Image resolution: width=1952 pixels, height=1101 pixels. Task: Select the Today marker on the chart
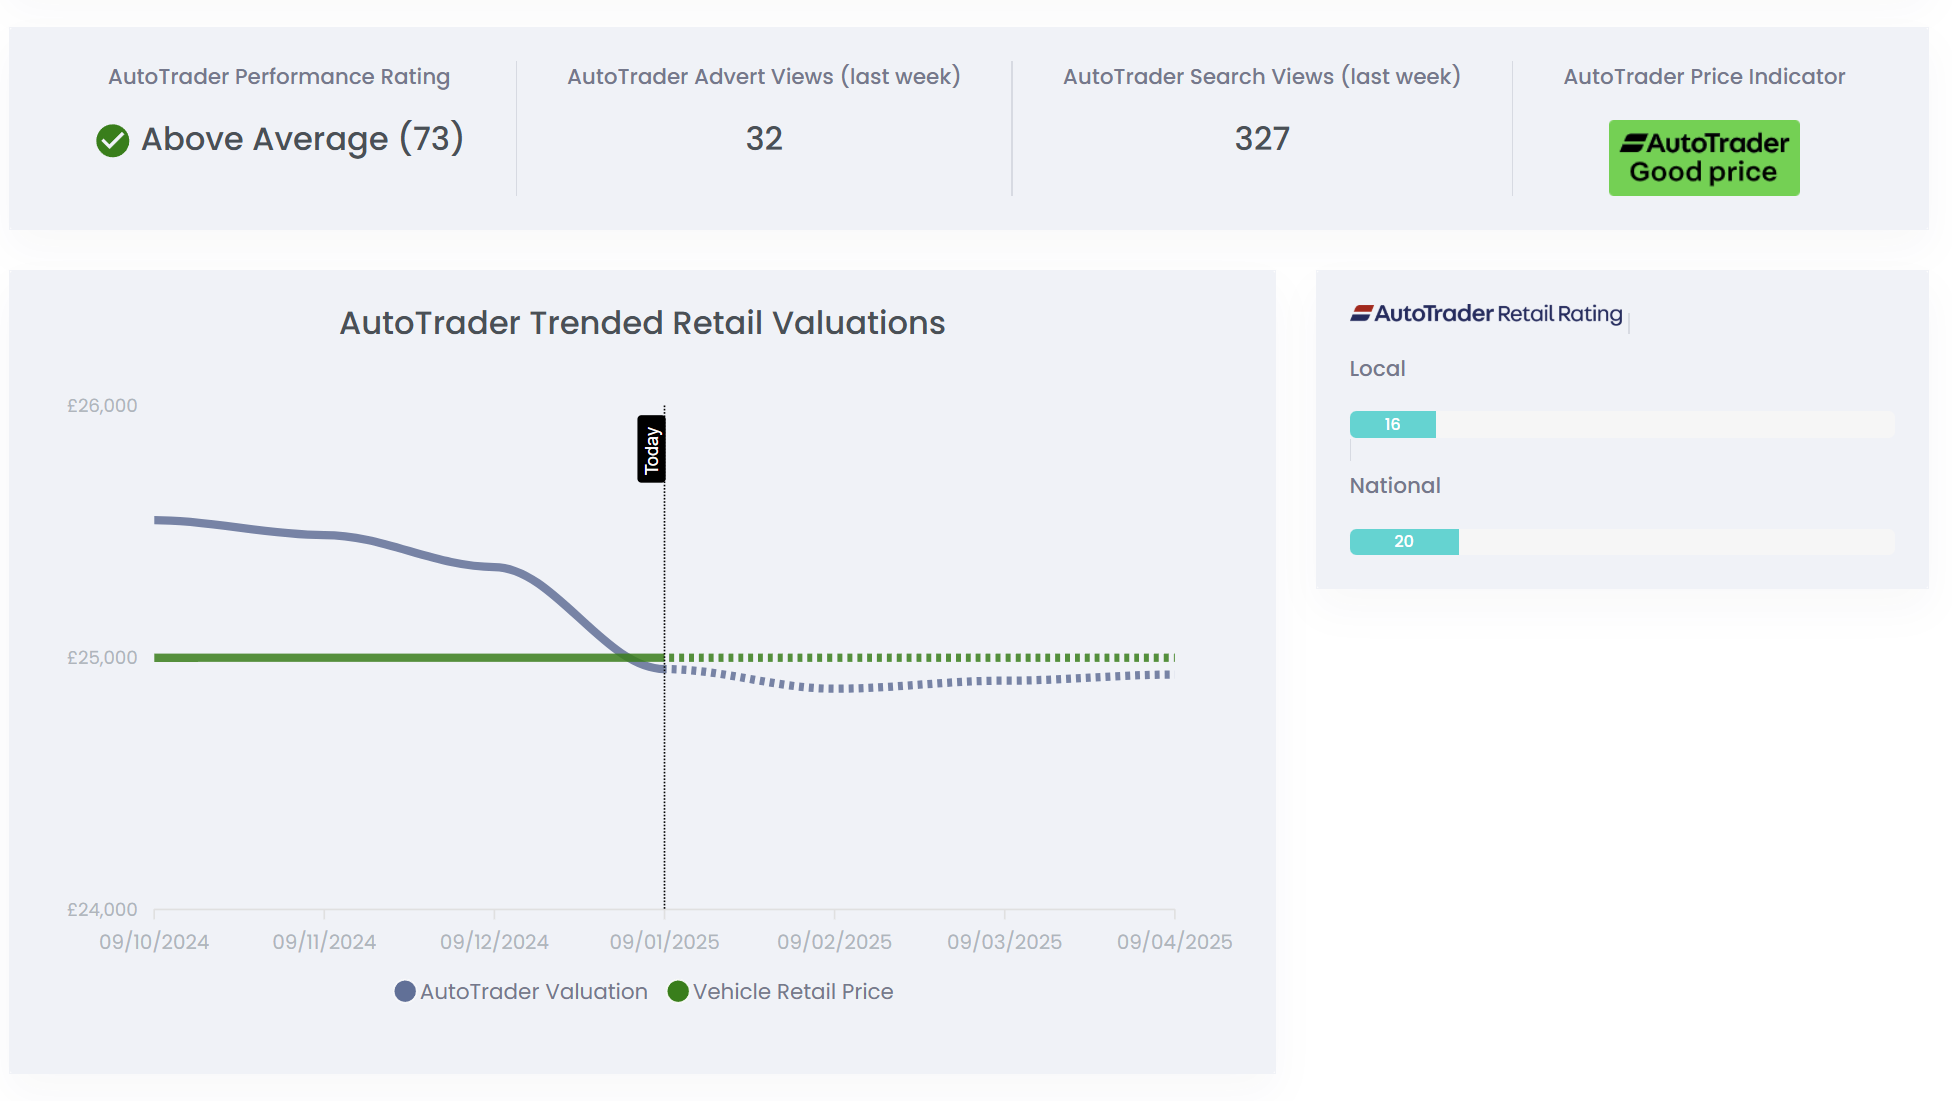[652, 450]
